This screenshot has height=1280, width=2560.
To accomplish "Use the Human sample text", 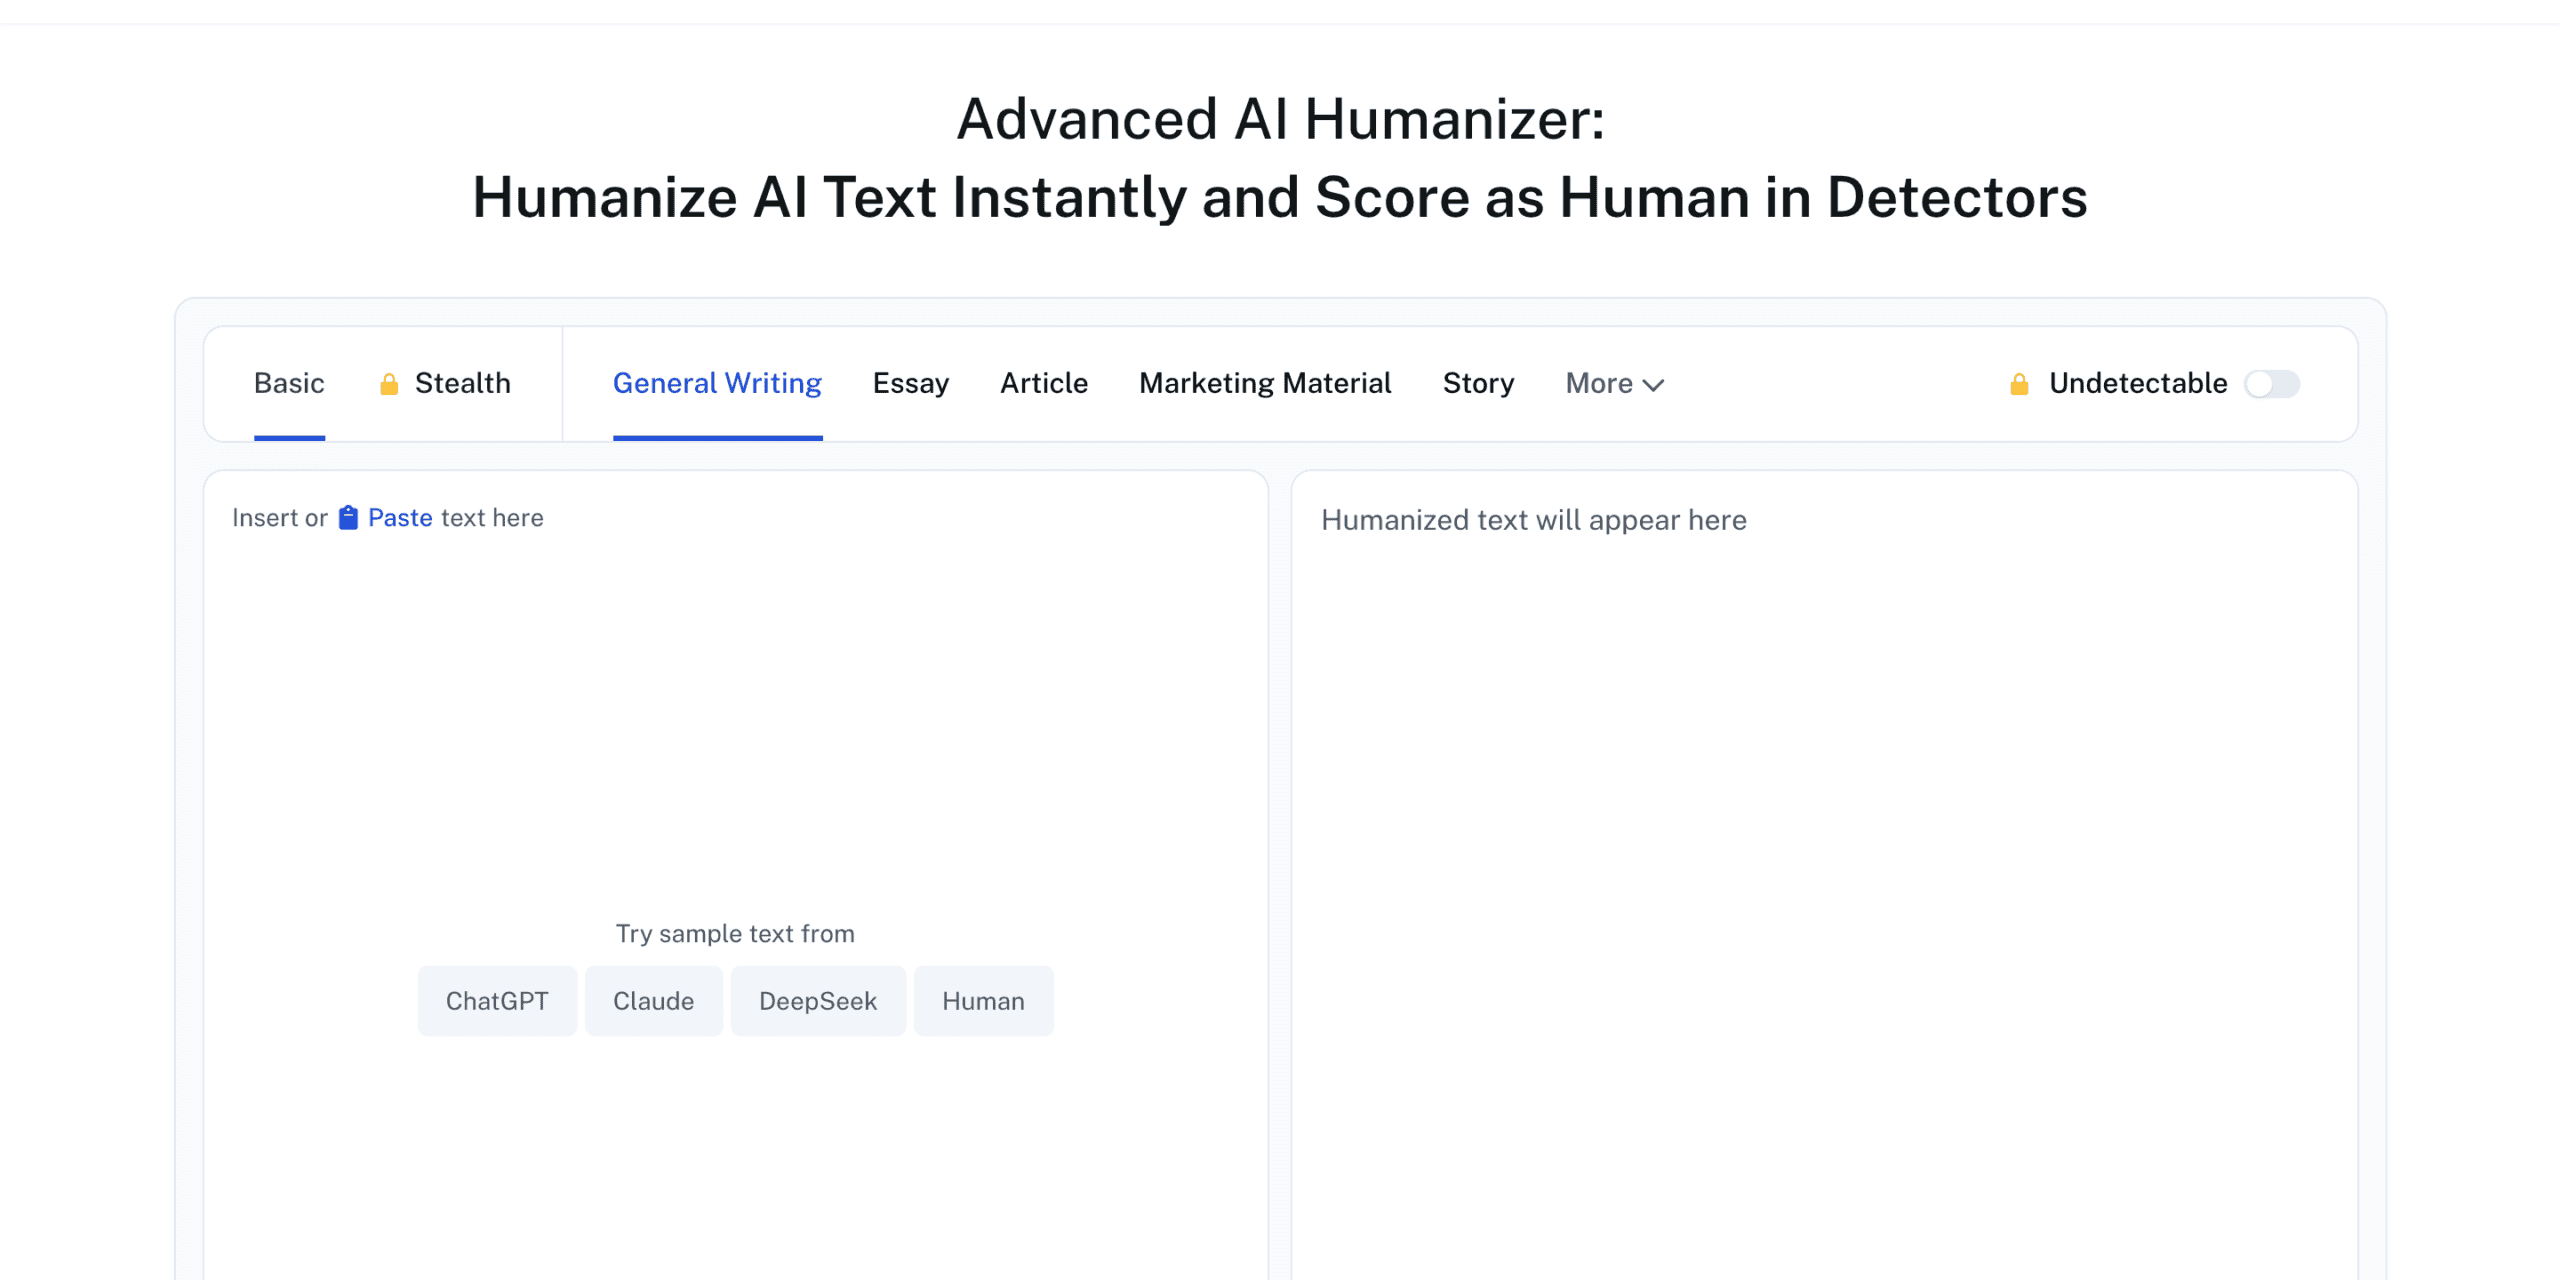I will tap(983, 1000).
